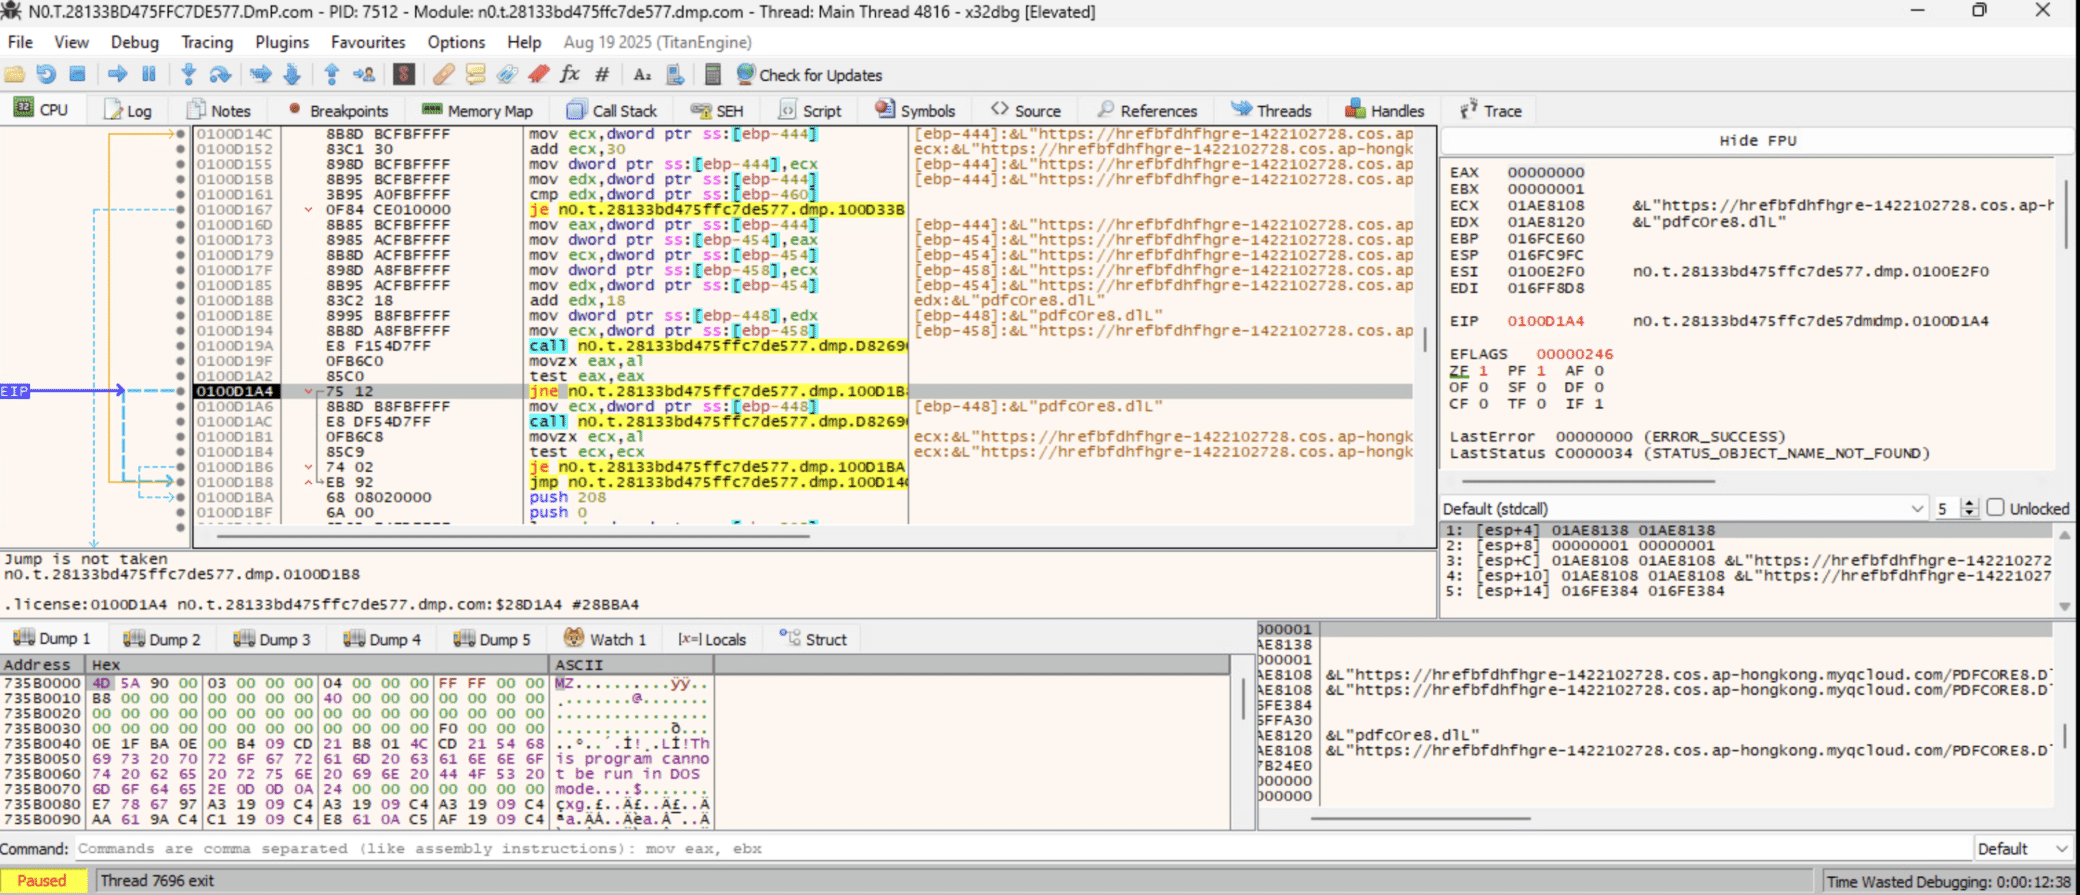
Task: Restart the debuggee via toolbar icon
Action: [46, 75]
